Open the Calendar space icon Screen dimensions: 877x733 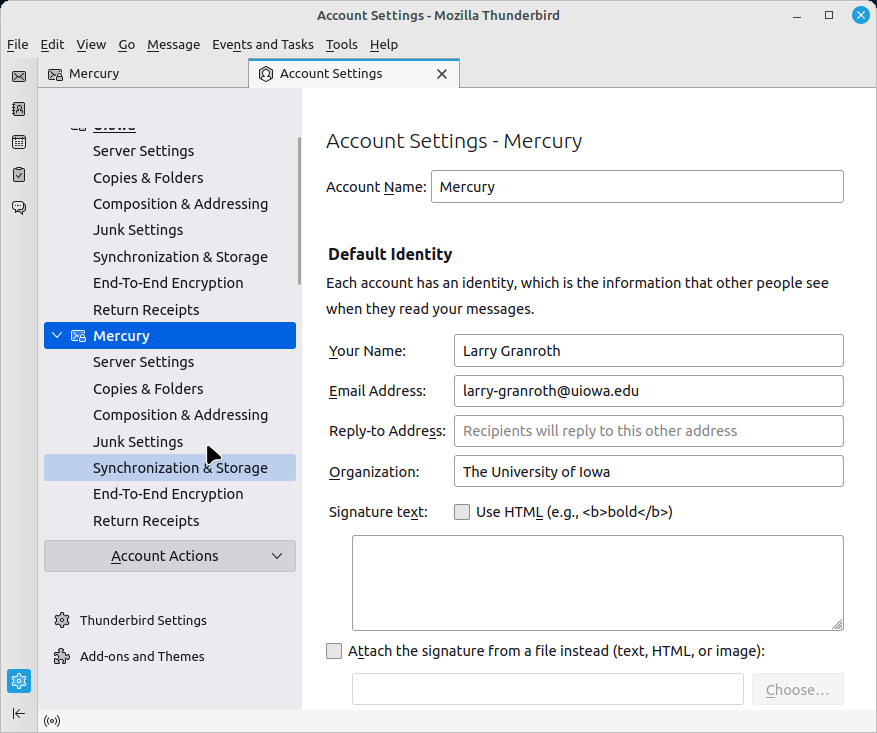pyautogui.click(x=19, y=142)
